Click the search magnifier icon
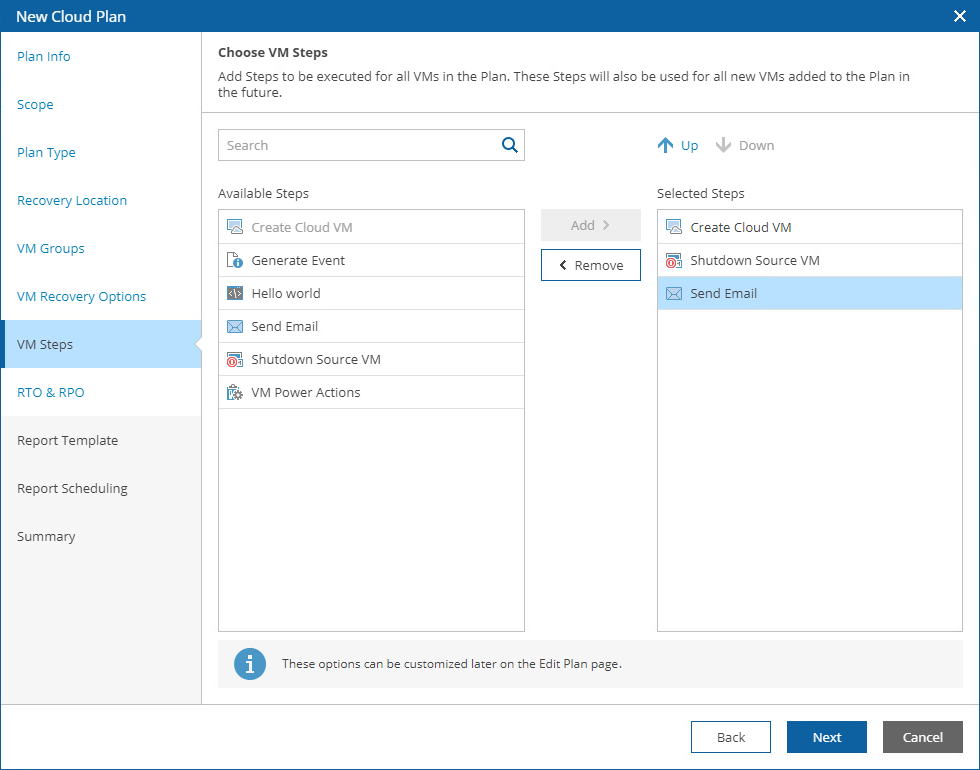The width and height of the screenshot is (980, 770). (510, 145)
